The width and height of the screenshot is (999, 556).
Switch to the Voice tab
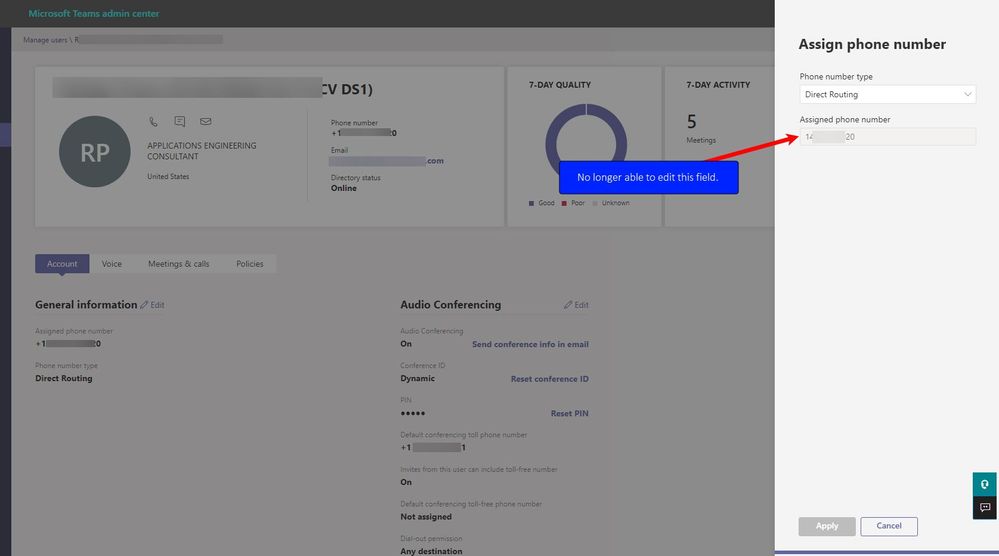(111, 264)
